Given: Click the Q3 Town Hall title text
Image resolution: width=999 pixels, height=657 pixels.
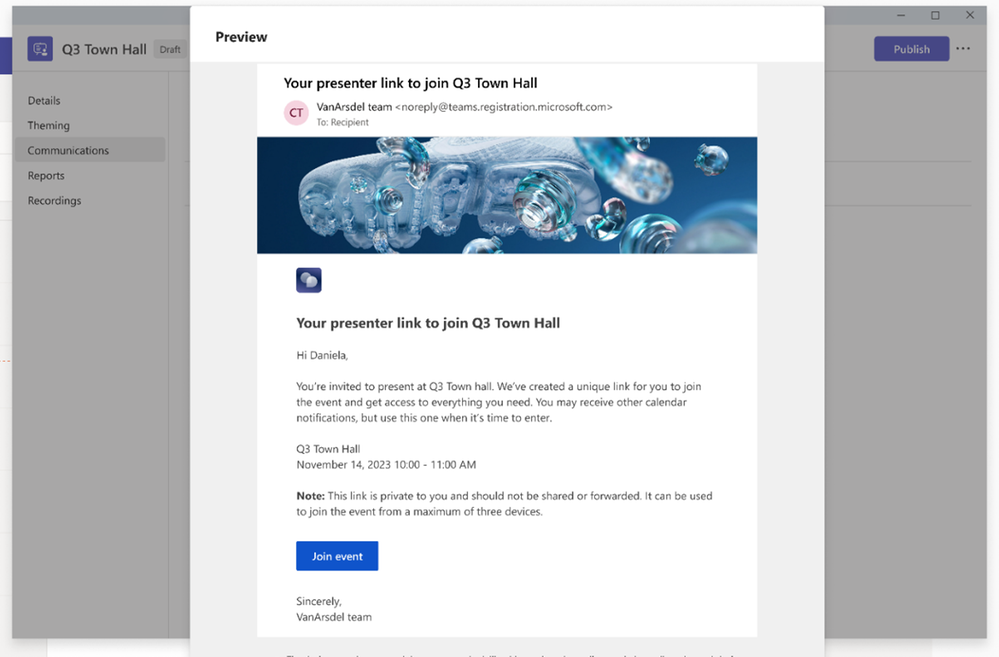Looking at the screenshot, I should pos(104,49).
